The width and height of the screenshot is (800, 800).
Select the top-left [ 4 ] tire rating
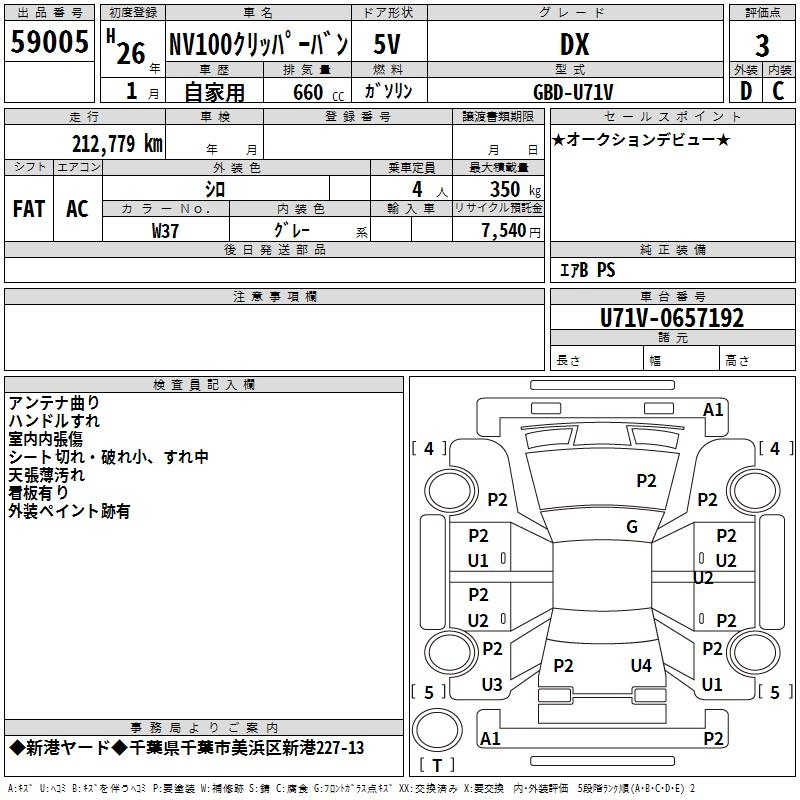pos(429,449)
